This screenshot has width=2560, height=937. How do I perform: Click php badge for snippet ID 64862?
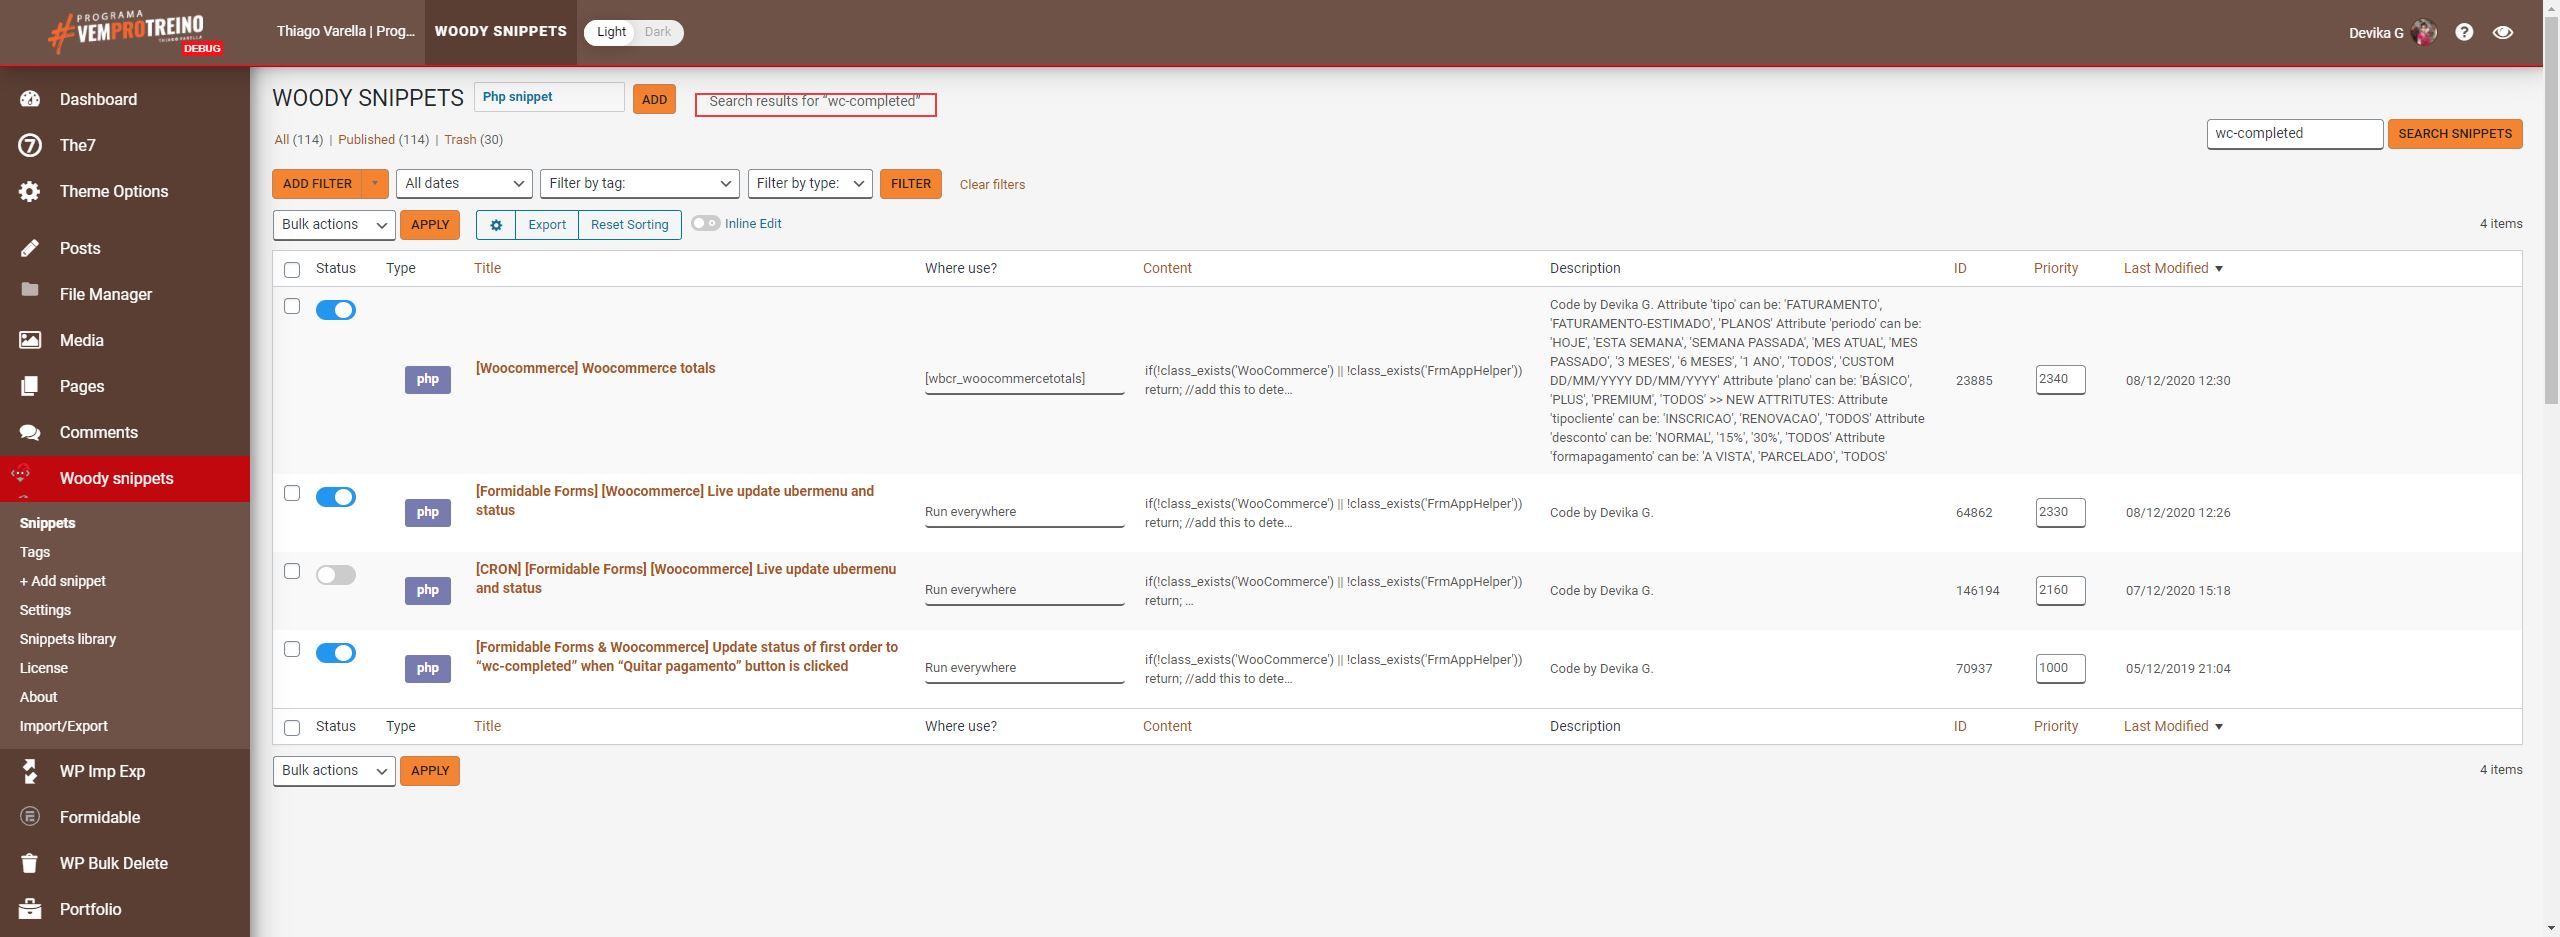click(x=428, y=513)
